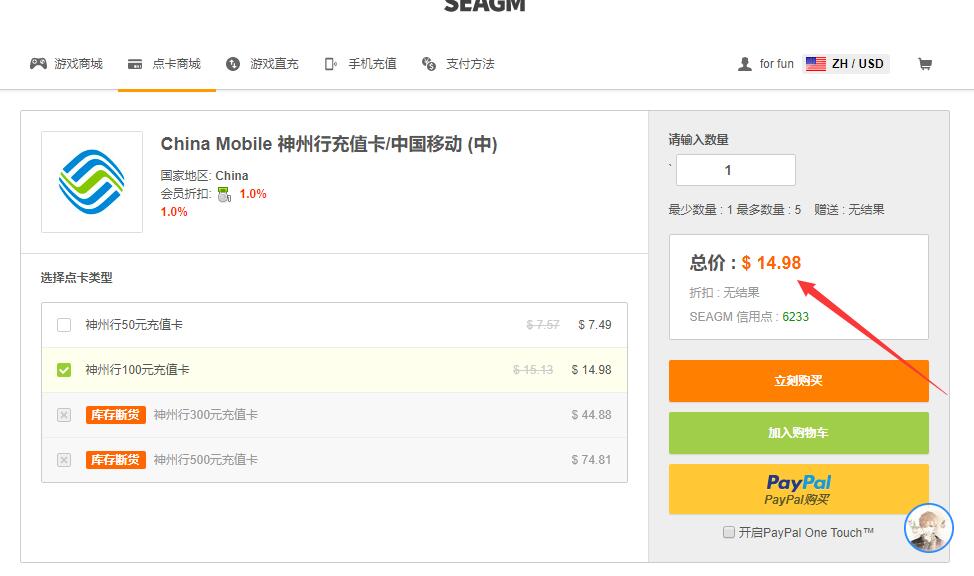Click the coins icon beside 支付方法
Screen dimensions: 974x576
pyautogui.click(x=429, y=63)
